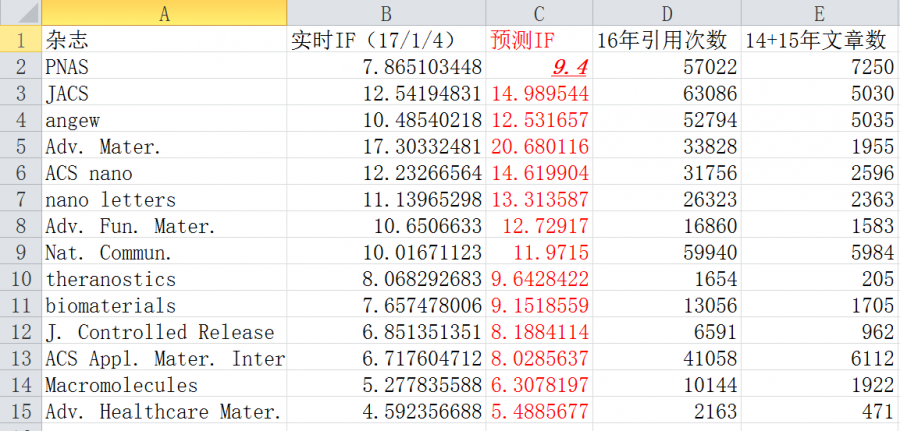Image resolution: width=900 pixels, height=431 pixels.
Task: Select red value 20.680116 cell
Action: pos(539,146)
